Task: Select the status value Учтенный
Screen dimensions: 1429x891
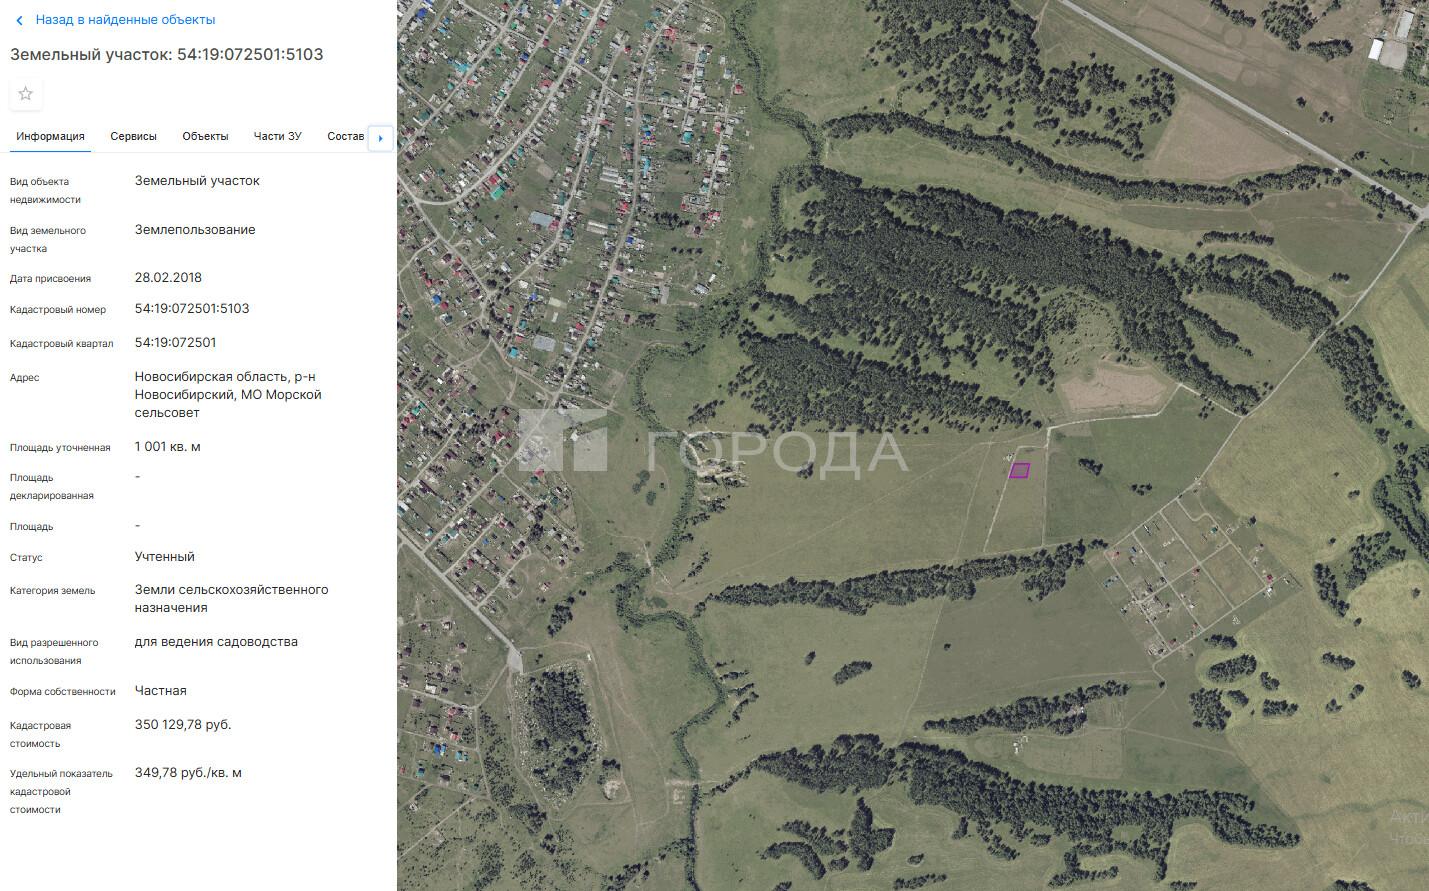Action: click(x=165, y=556)
